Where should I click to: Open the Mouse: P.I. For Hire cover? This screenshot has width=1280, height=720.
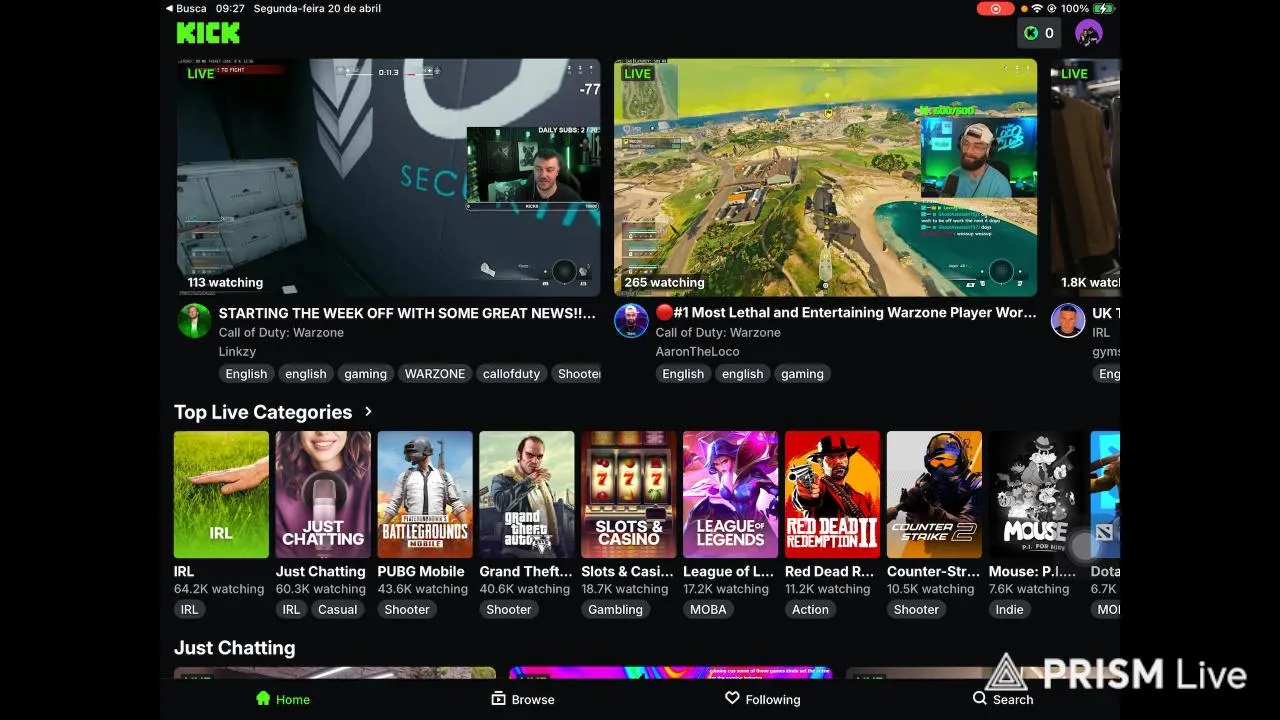(x=1036, y=494)
